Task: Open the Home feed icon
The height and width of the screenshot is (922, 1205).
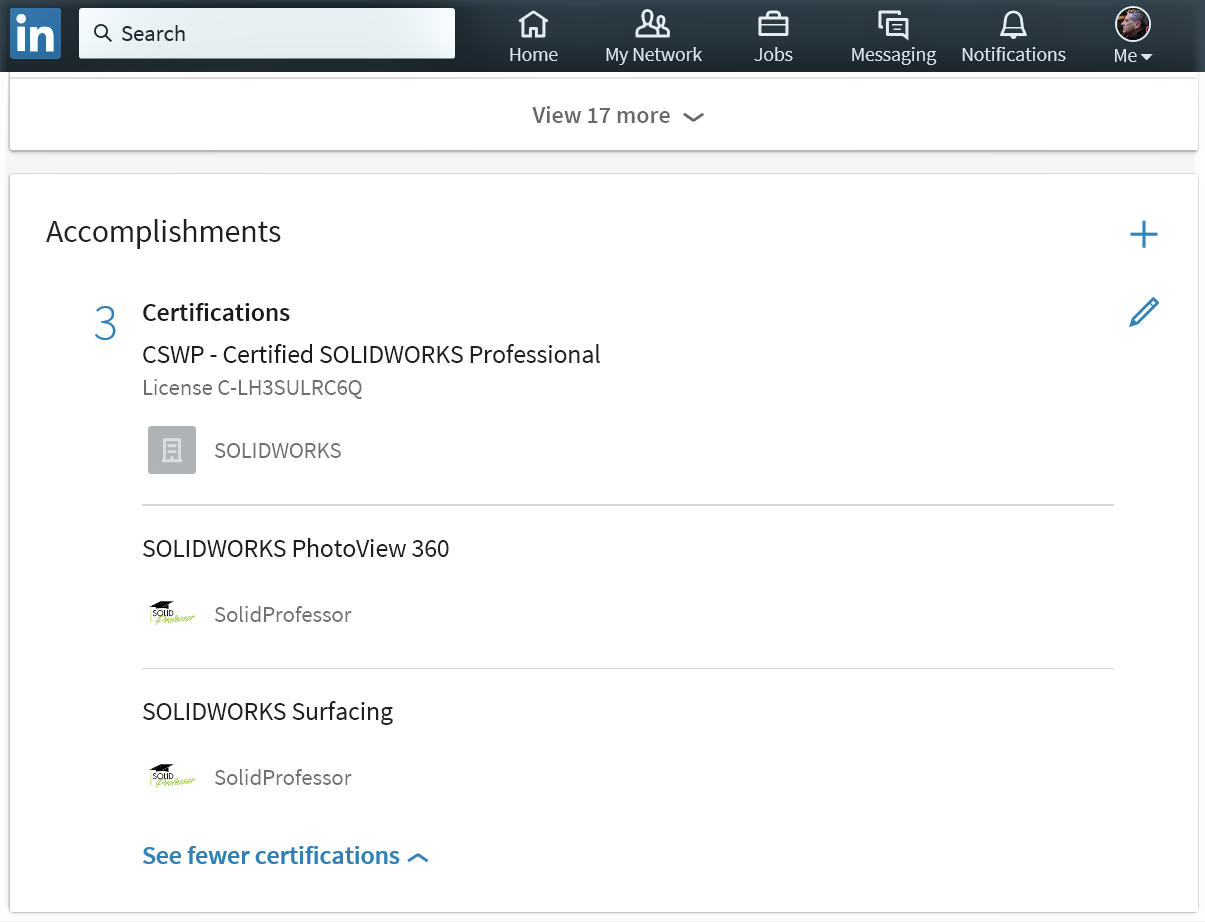Action: [x=533, y=24]
